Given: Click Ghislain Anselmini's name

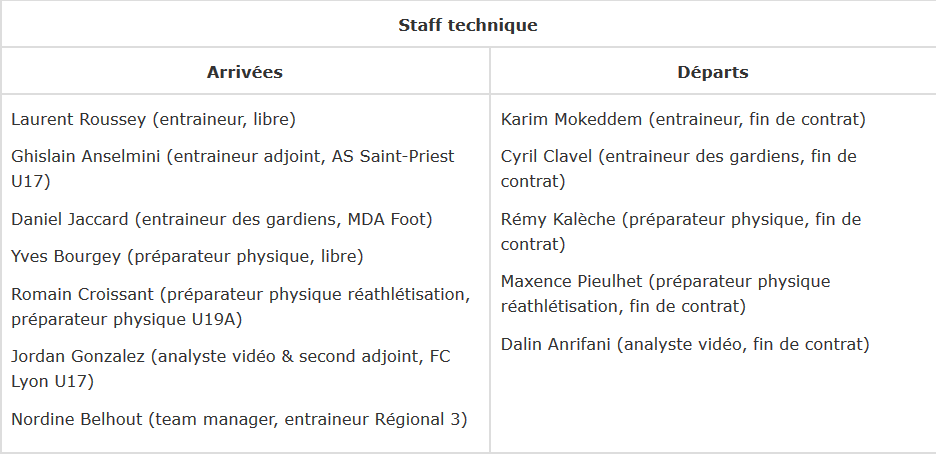Looking at the screenshot, I should pos(85,156).
